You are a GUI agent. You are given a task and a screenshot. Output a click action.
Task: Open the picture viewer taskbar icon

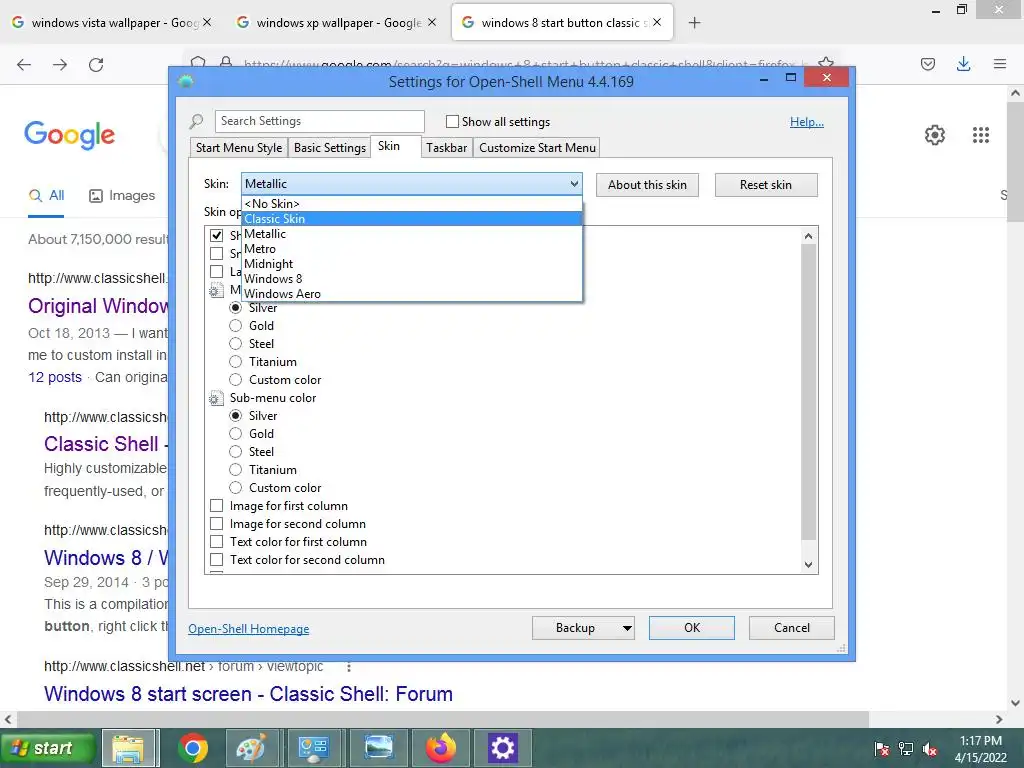pos(379,748)
